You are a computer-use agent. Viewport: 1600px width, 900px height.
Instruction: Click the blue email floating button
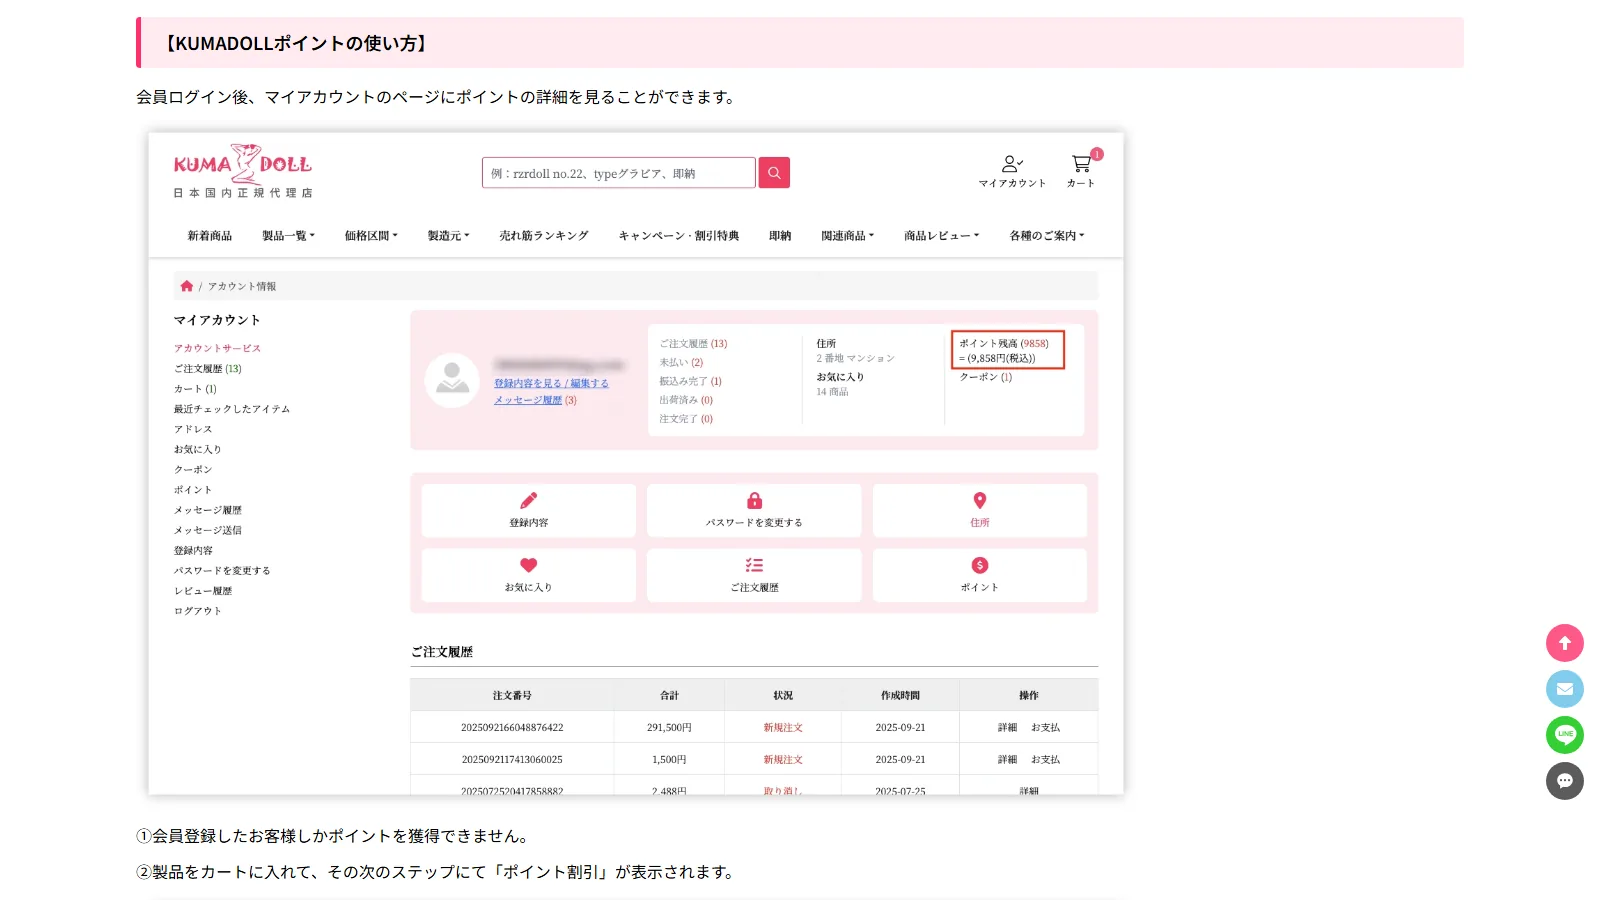tap(1565, 689)
